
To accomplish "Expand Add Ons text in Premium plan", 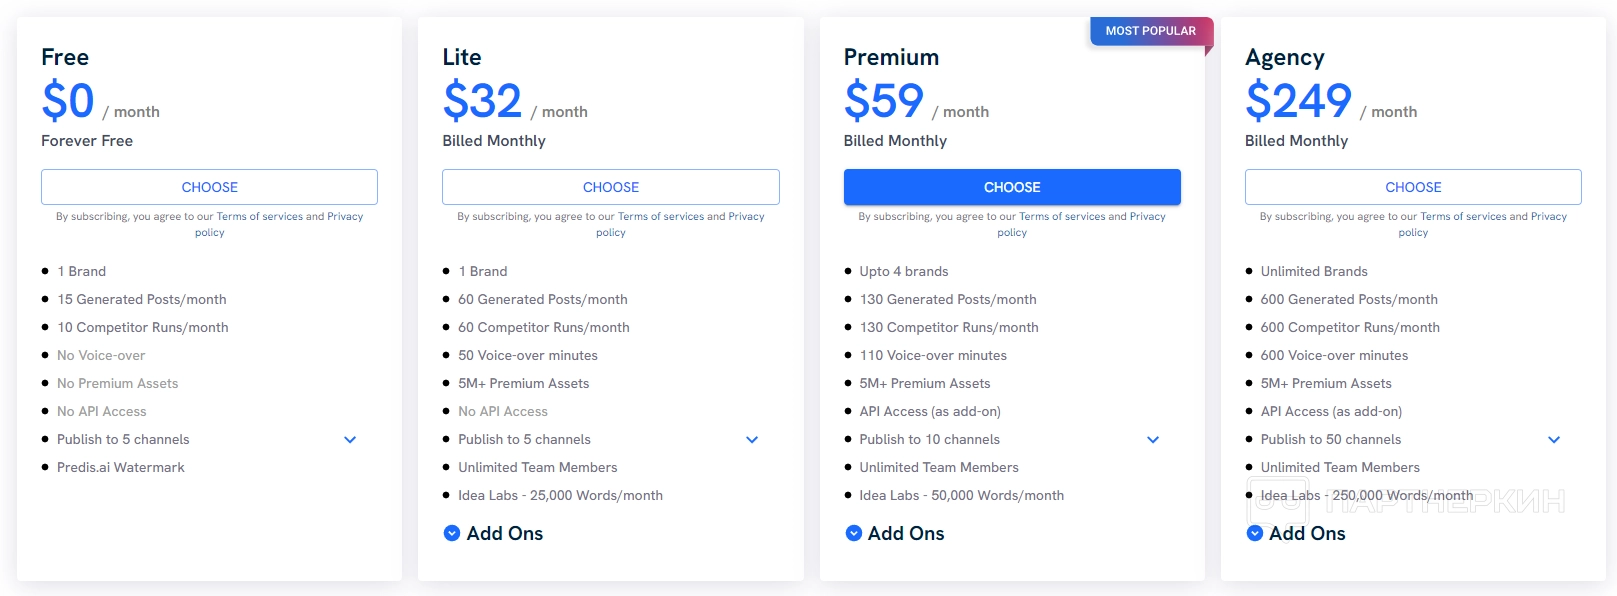I will [x=906, y=534].
